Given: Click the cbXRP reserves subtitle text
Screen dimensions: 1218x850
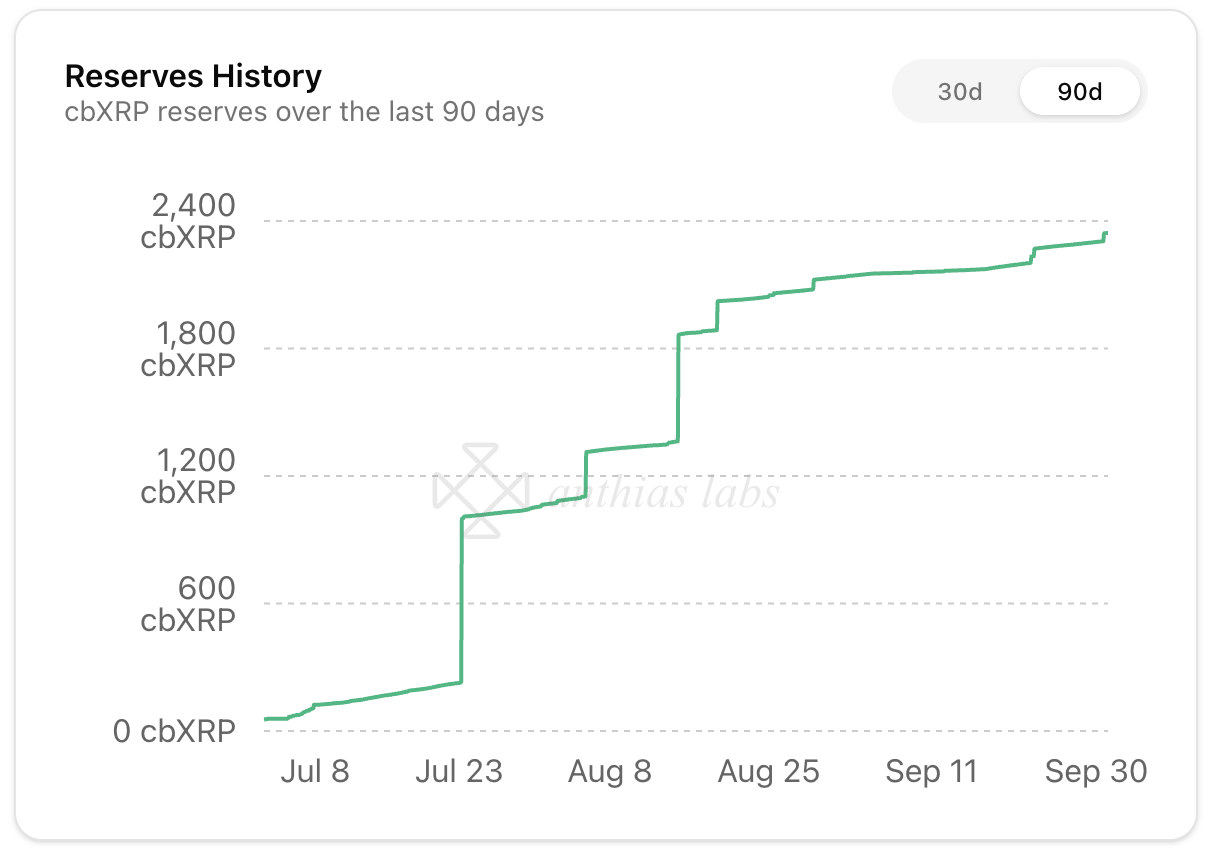Looking at the screenshot, I should click(304, 111).
